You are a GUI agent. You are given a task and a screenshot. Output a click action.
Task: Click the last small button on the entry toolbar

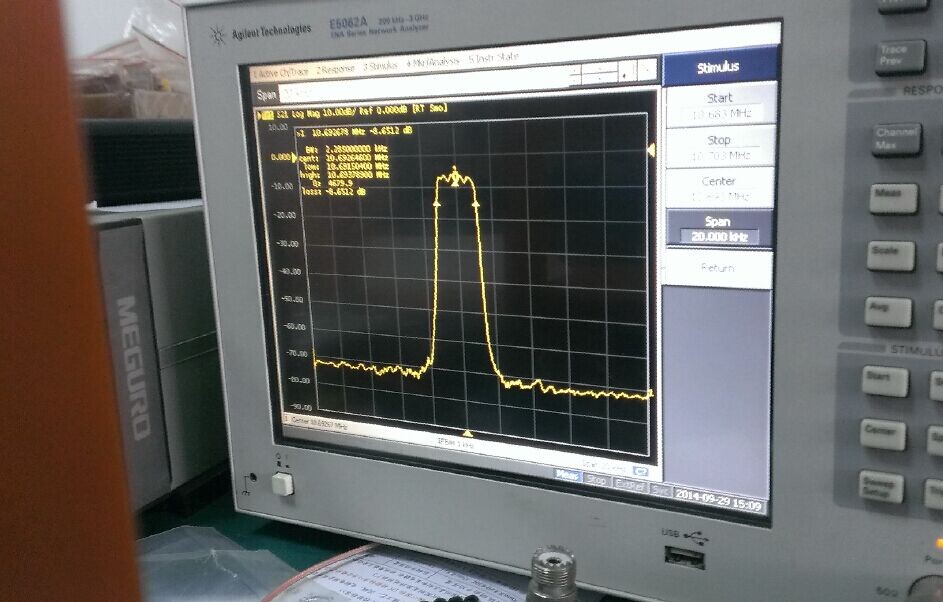tap(647, 70)
